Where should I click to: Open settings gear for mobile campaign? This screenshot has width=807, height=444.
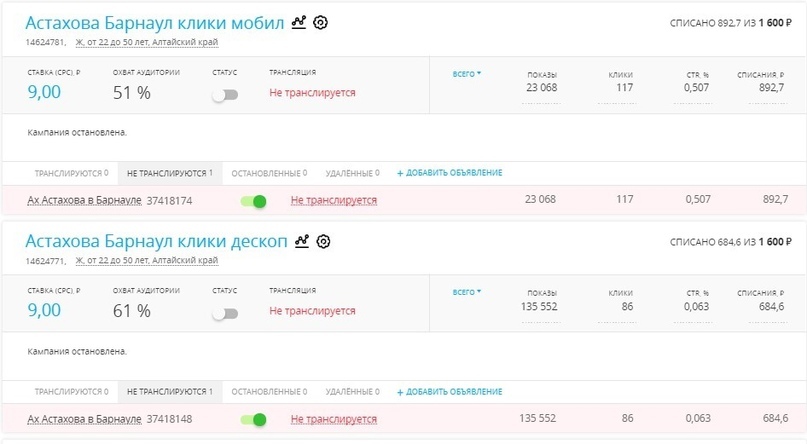click(x=320, y=22)
